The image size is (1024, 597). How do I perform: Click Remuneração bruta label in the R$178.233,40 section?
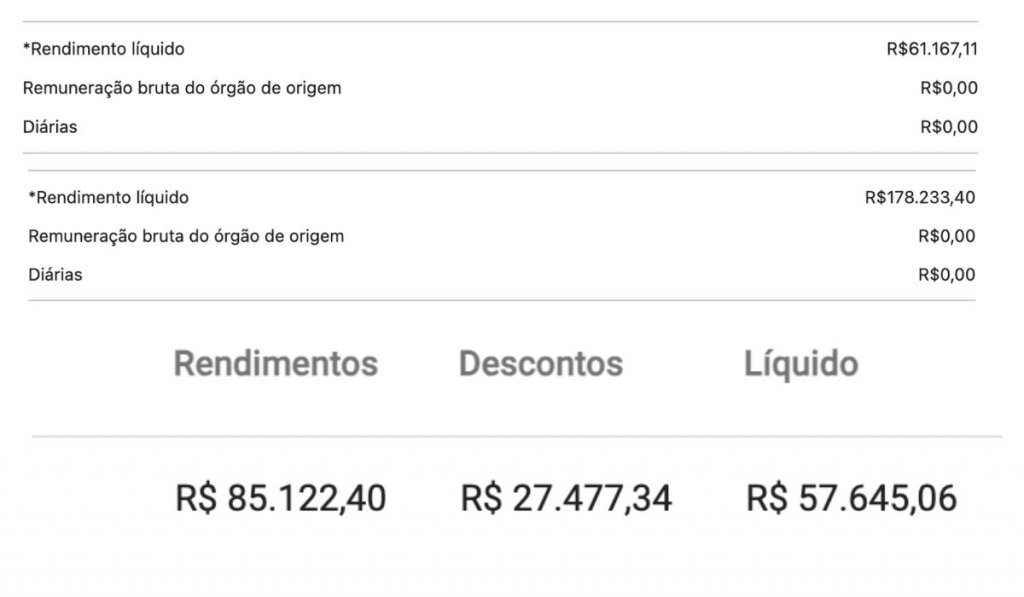(186, 237)
